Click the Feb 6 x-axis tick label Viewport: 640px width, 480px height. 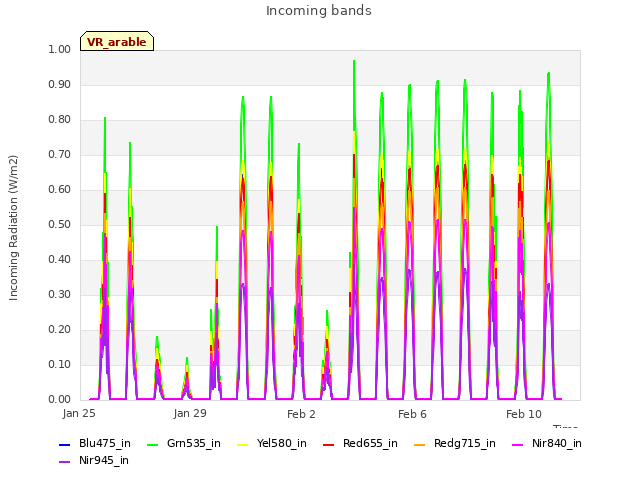point(412,414)
